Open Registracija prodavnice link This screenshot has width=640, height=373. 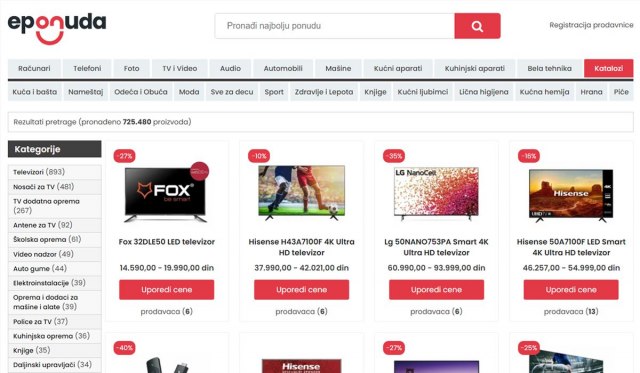coord(591,25)
